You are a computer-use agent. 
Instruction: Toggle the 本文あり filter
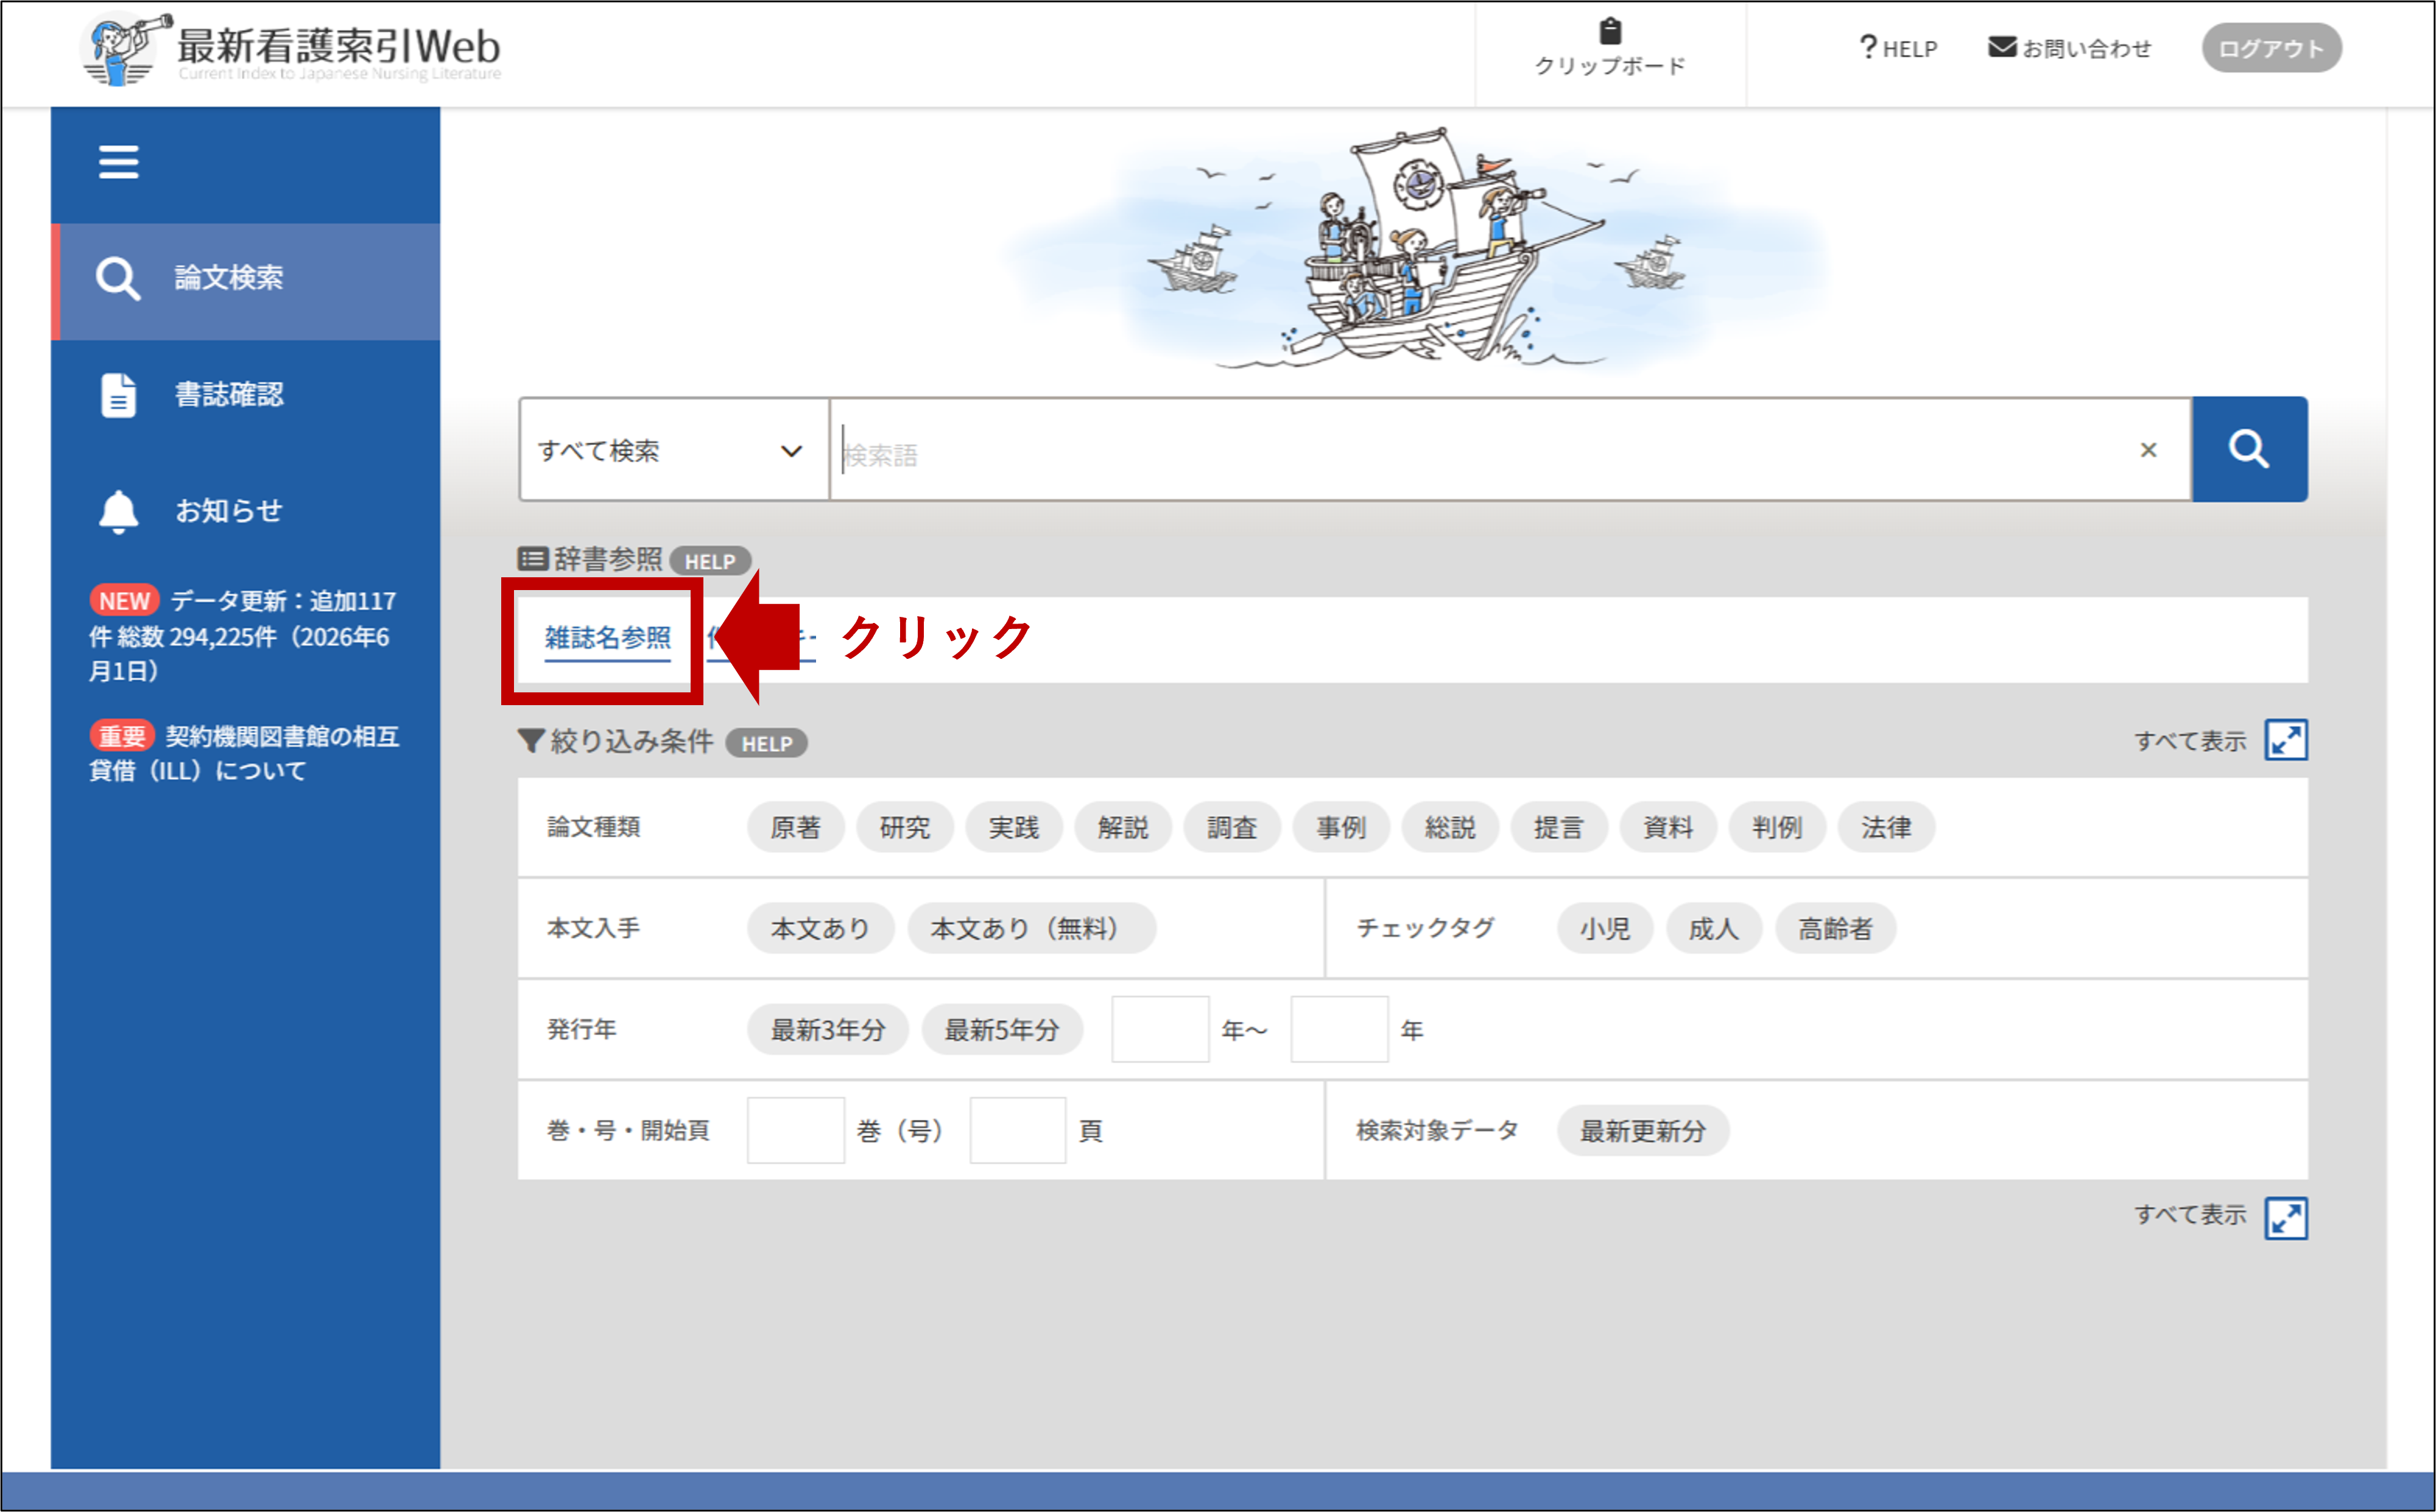tap(820, 929)
